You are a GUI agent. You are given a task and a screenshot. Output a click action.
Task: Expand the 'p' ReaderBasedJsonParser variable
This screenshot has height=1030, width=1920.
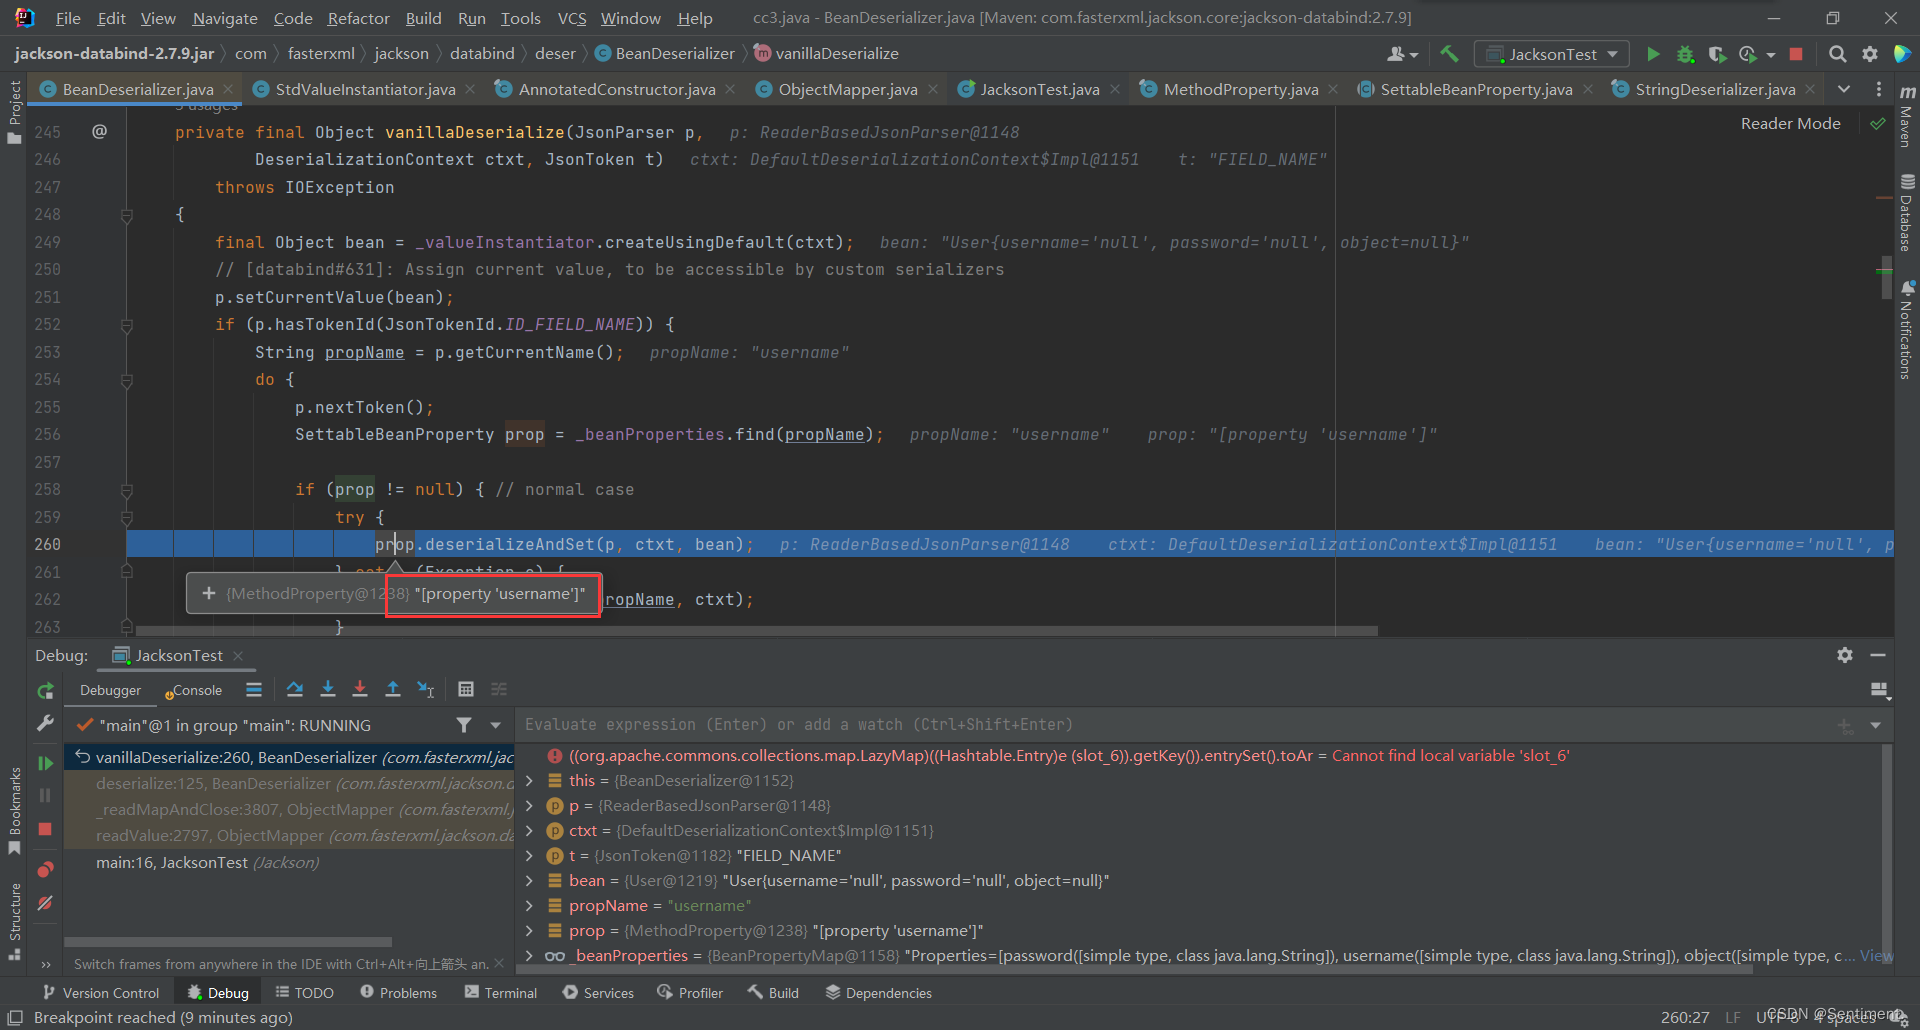pos(529,806)
